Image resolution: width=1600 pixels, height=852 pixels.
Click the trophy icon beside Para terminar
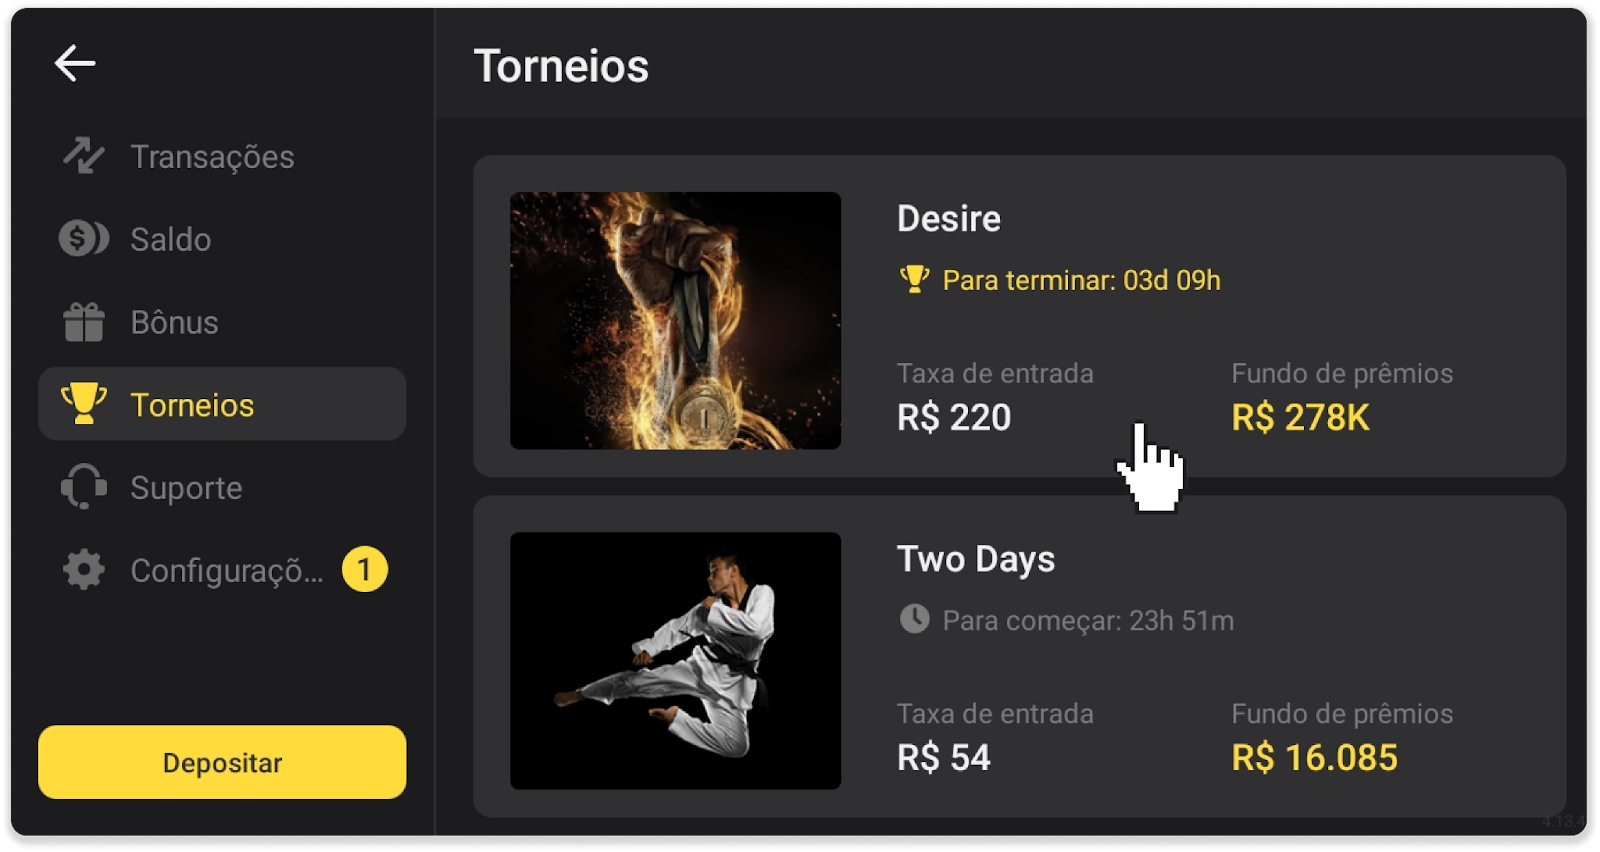(914, 279)
